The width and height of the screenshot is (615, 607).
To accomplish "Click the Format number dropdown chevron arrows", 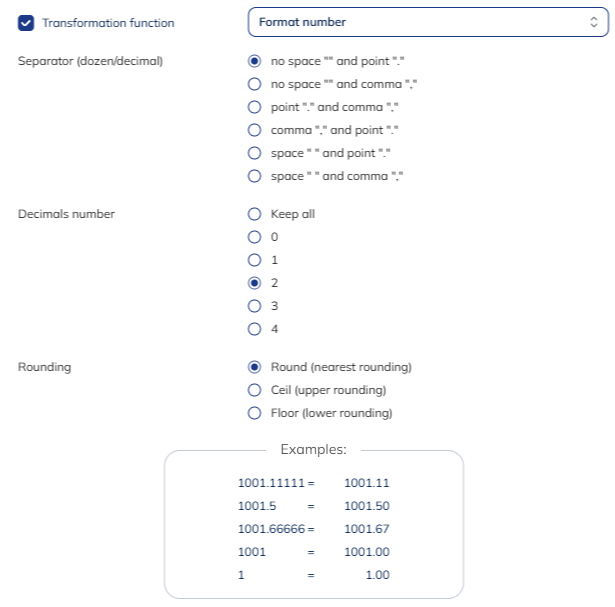I will (x=591, y=22).
